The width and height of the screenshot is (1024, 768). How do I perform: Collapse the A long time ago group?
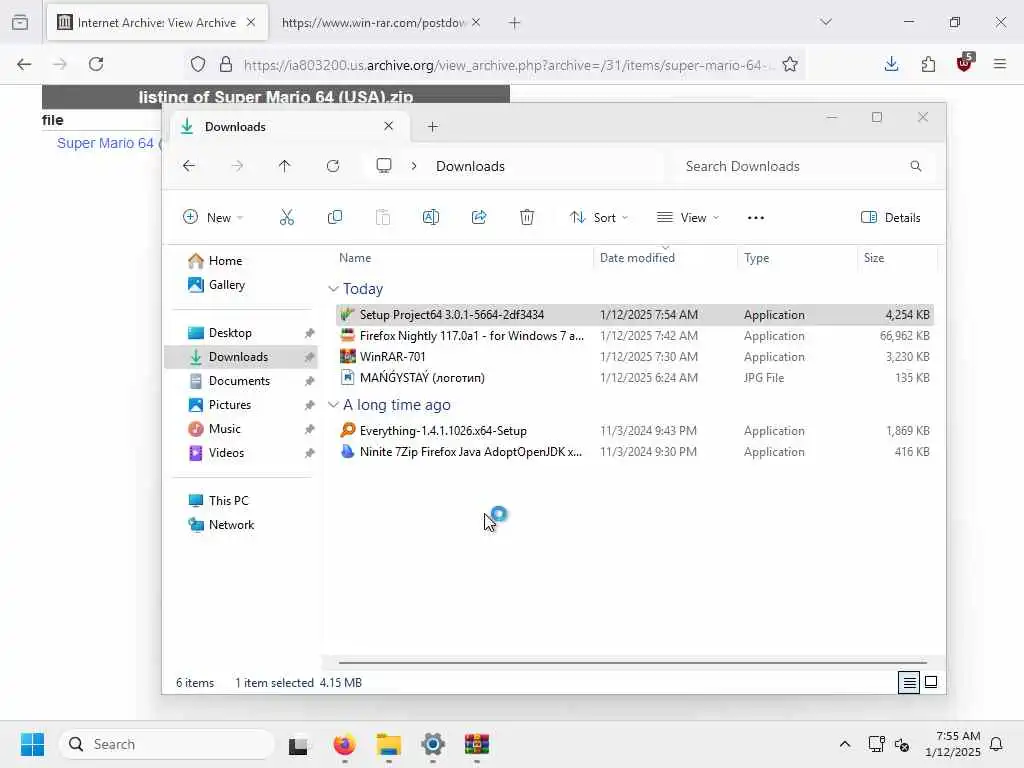tap(333, 405)
